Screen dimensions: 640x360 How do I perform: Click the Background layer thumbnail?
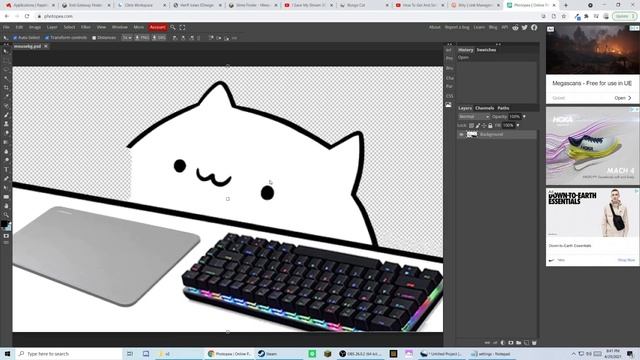pos(472,134)
